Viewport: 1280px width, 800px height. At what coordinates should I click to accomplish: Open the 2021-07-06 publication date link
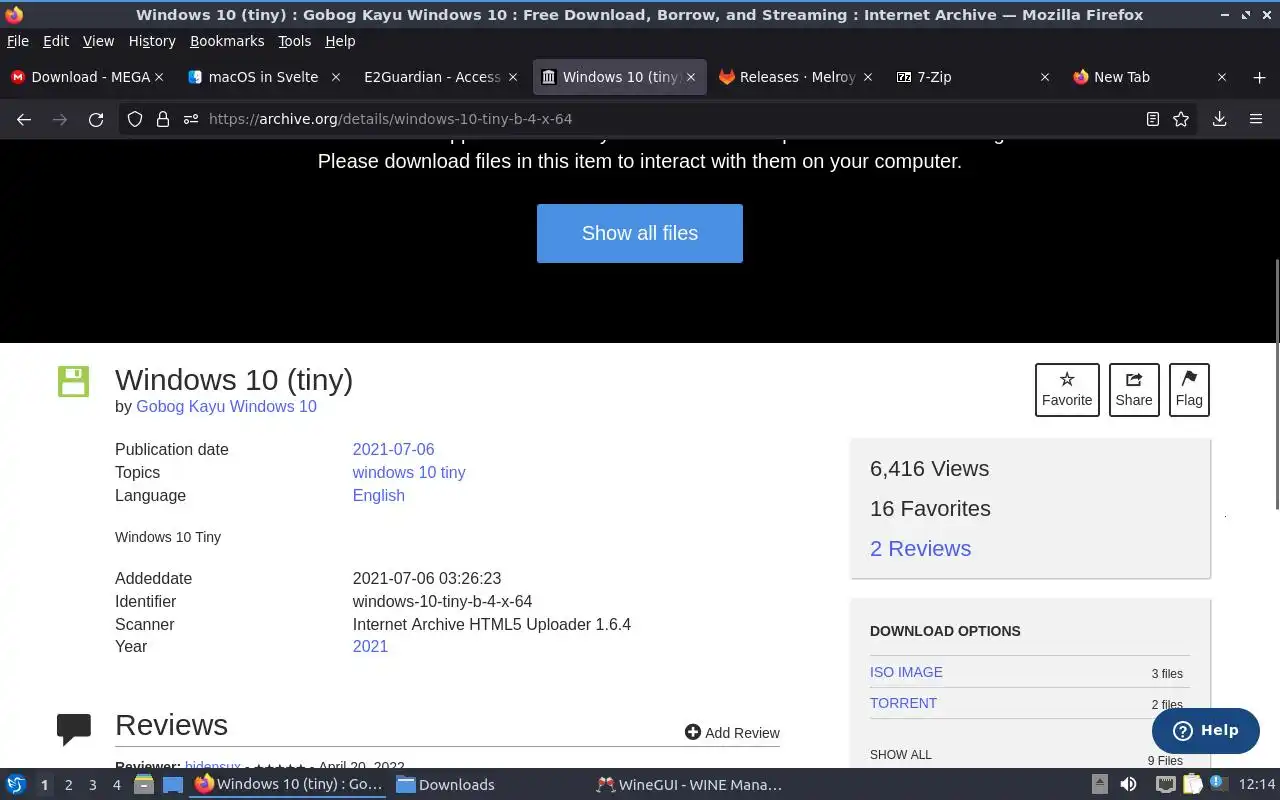tap(393, 449)
